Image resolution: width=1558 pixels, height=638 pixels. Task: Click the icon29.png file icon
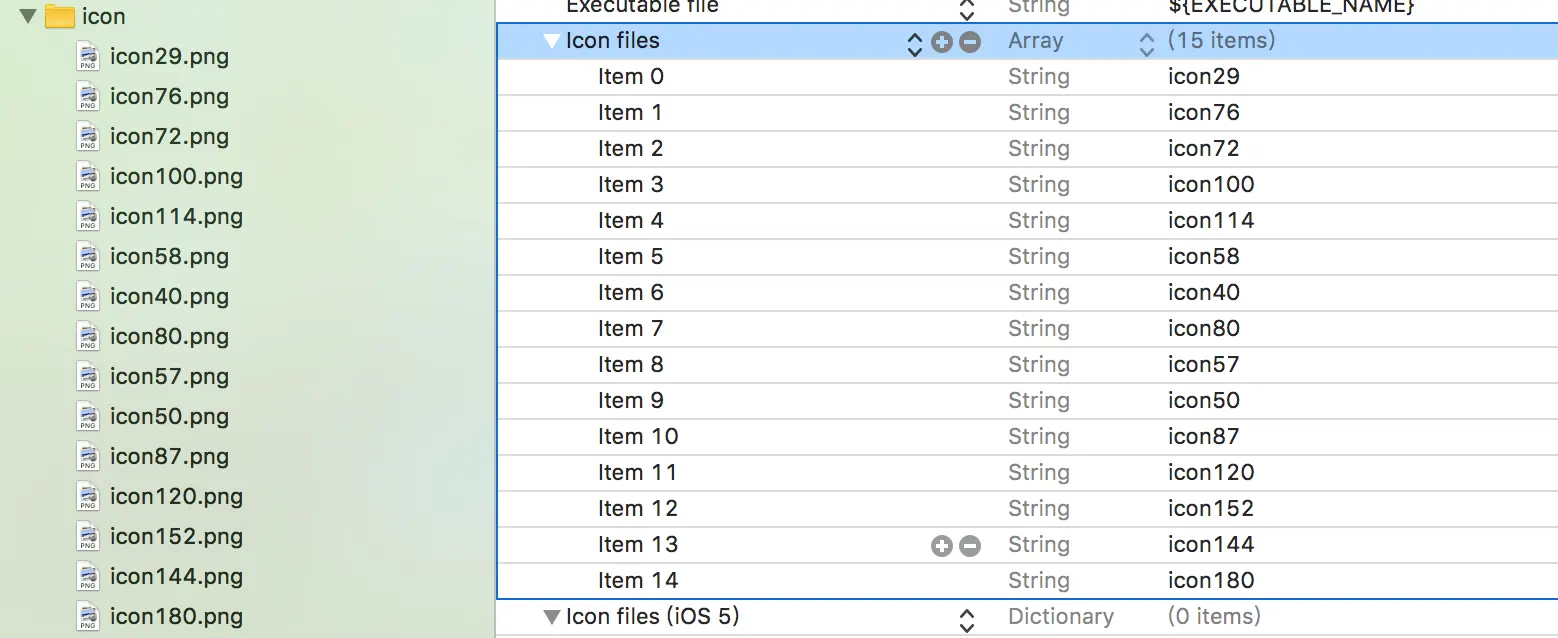(x=88, y=57)
